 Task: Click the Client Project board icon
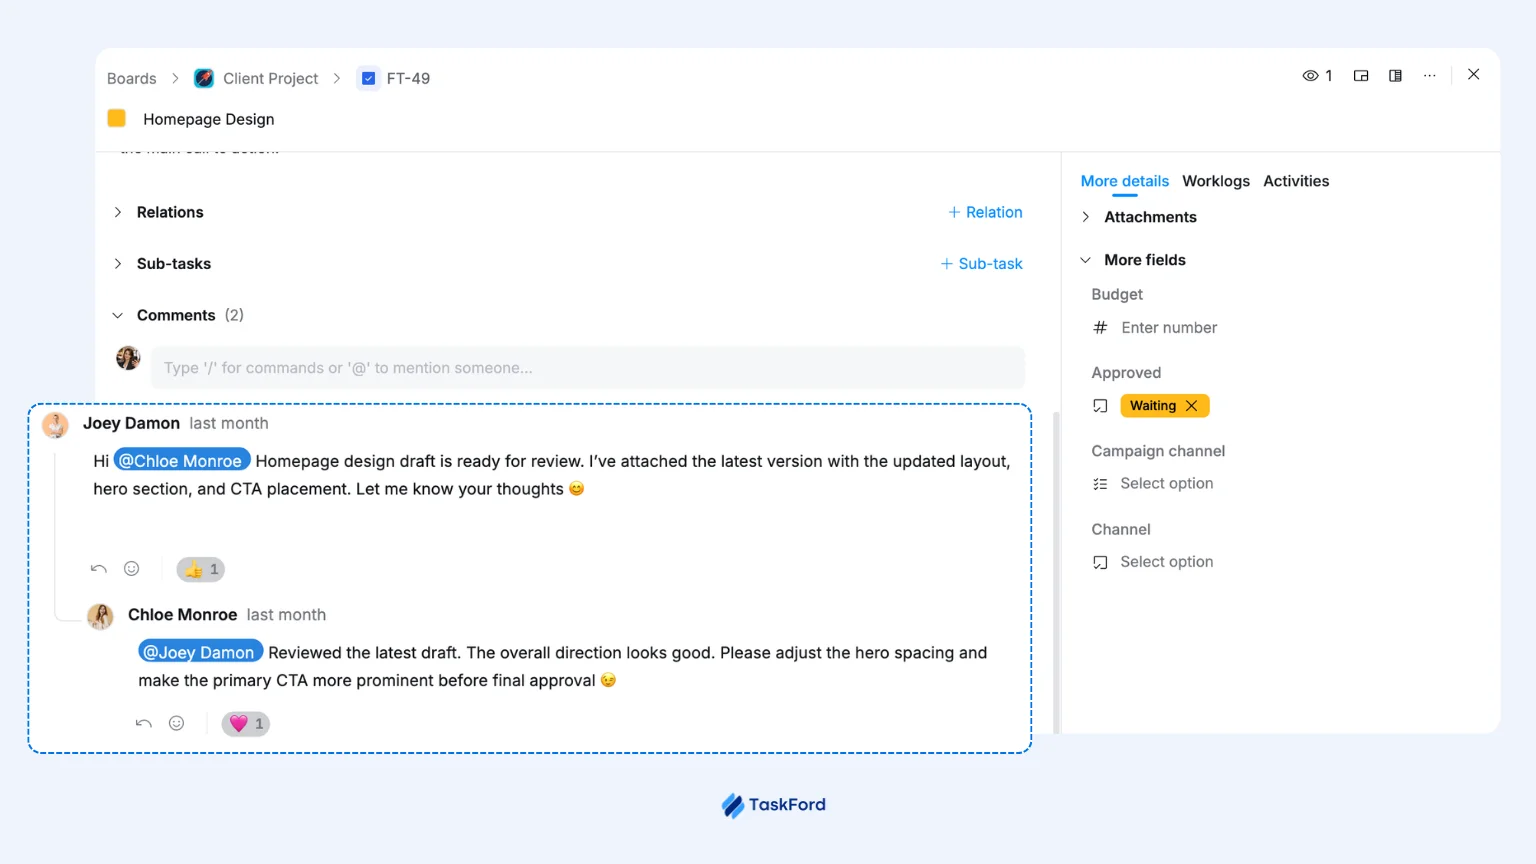(204, 78)
